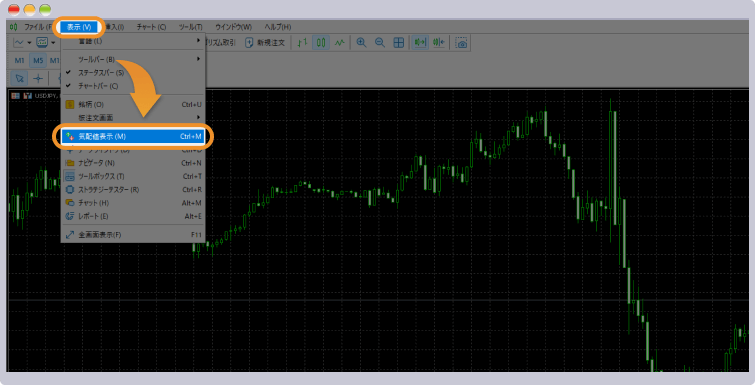Toggle auto scroll chart button
Image resolution: width=755 pixels, height=385 pixels.
pos(420,43)
